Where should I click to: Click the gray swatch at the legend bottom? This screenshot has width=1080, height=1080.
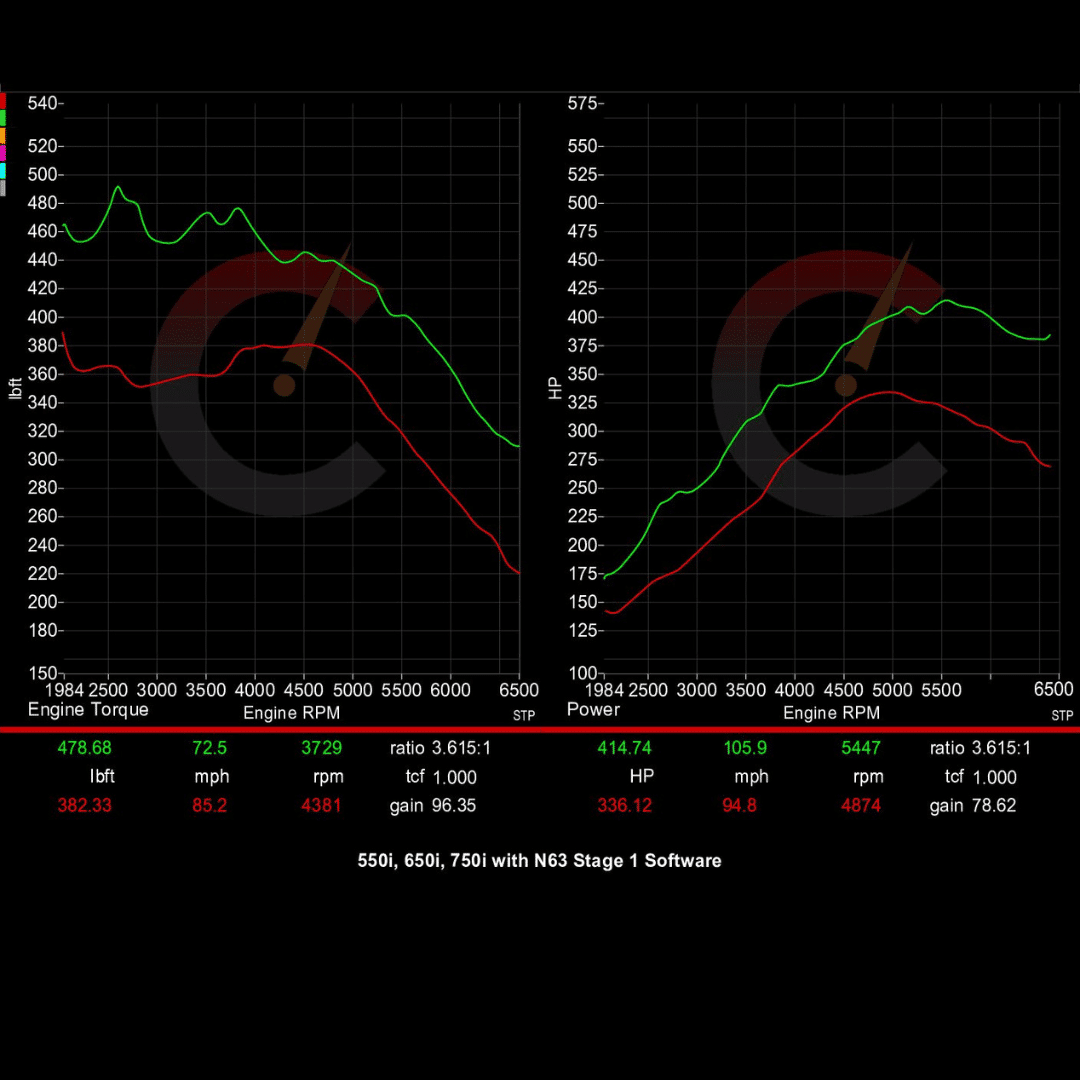(x=4, y=186)
